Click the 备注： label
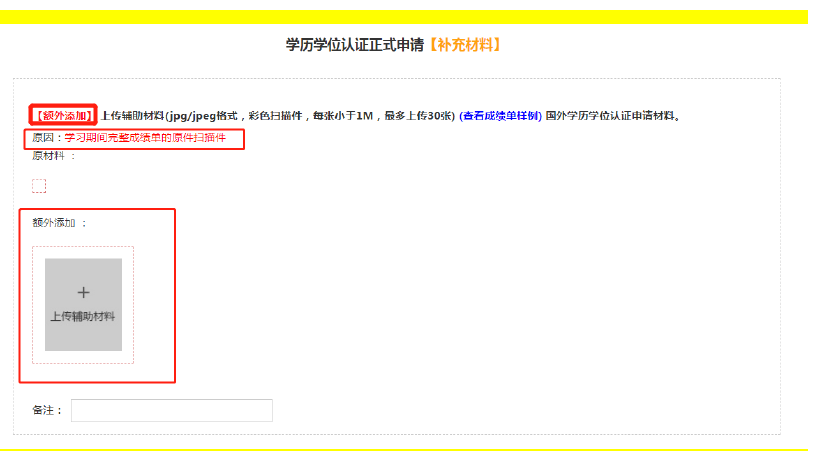The width and height of the screenshot is (831, 451). pos(47,410)
